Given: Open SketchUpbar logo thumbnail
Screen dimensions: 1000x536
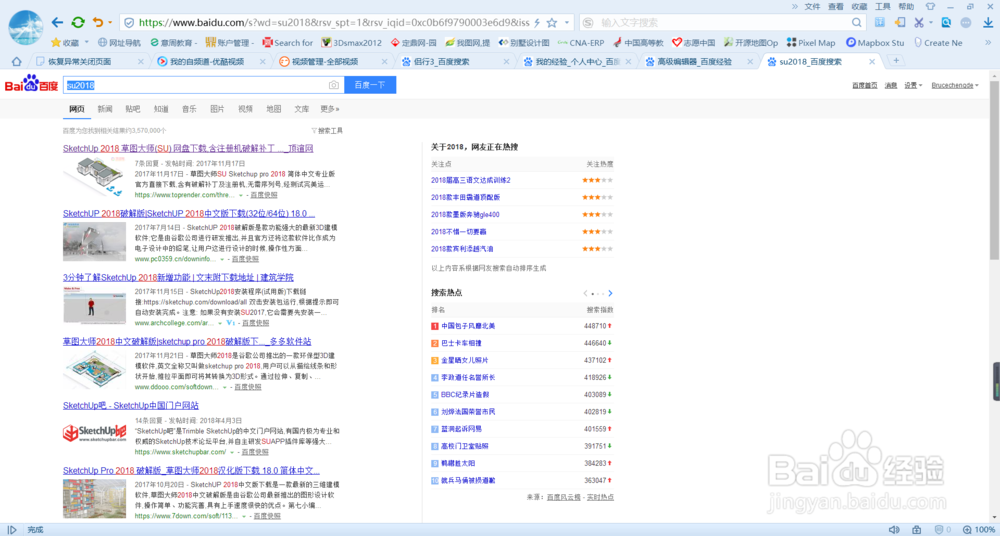Looking at the screenshot, I should click(x=94, y=434).
